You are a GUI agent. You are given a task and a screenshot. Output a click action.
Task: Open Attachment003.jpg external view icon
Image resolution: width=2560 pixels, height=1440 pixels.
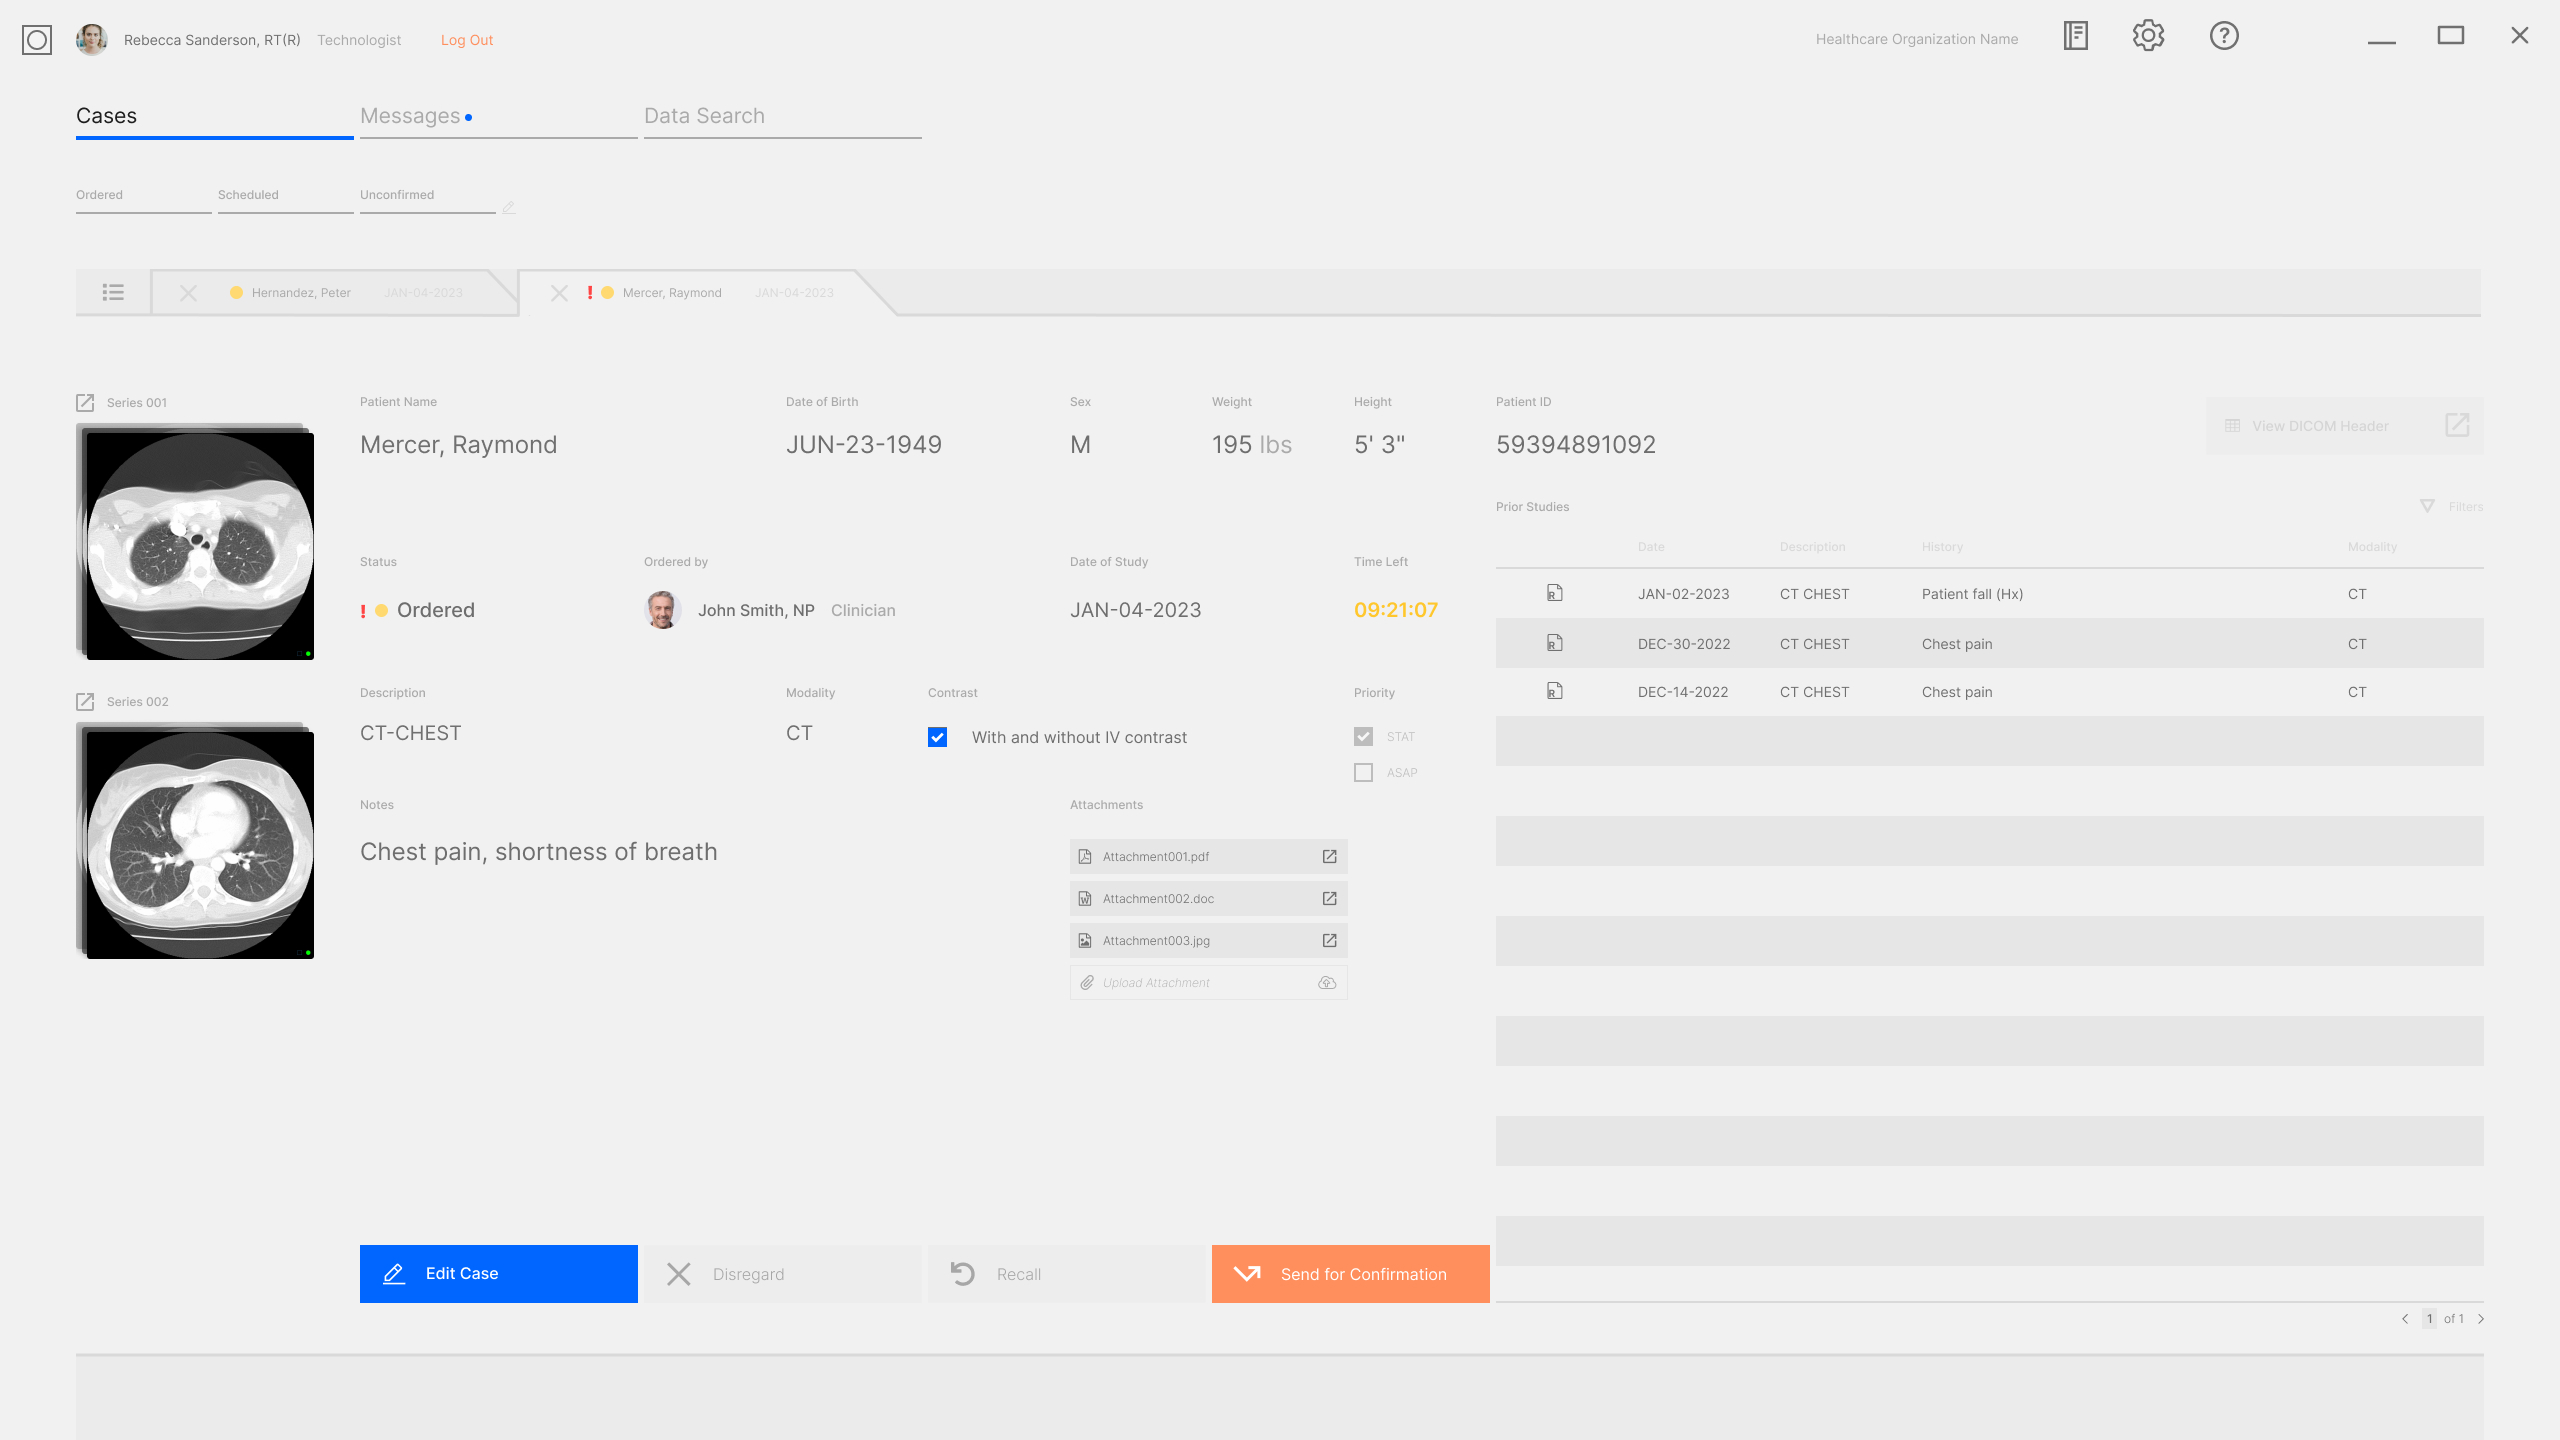point(1331,941)
